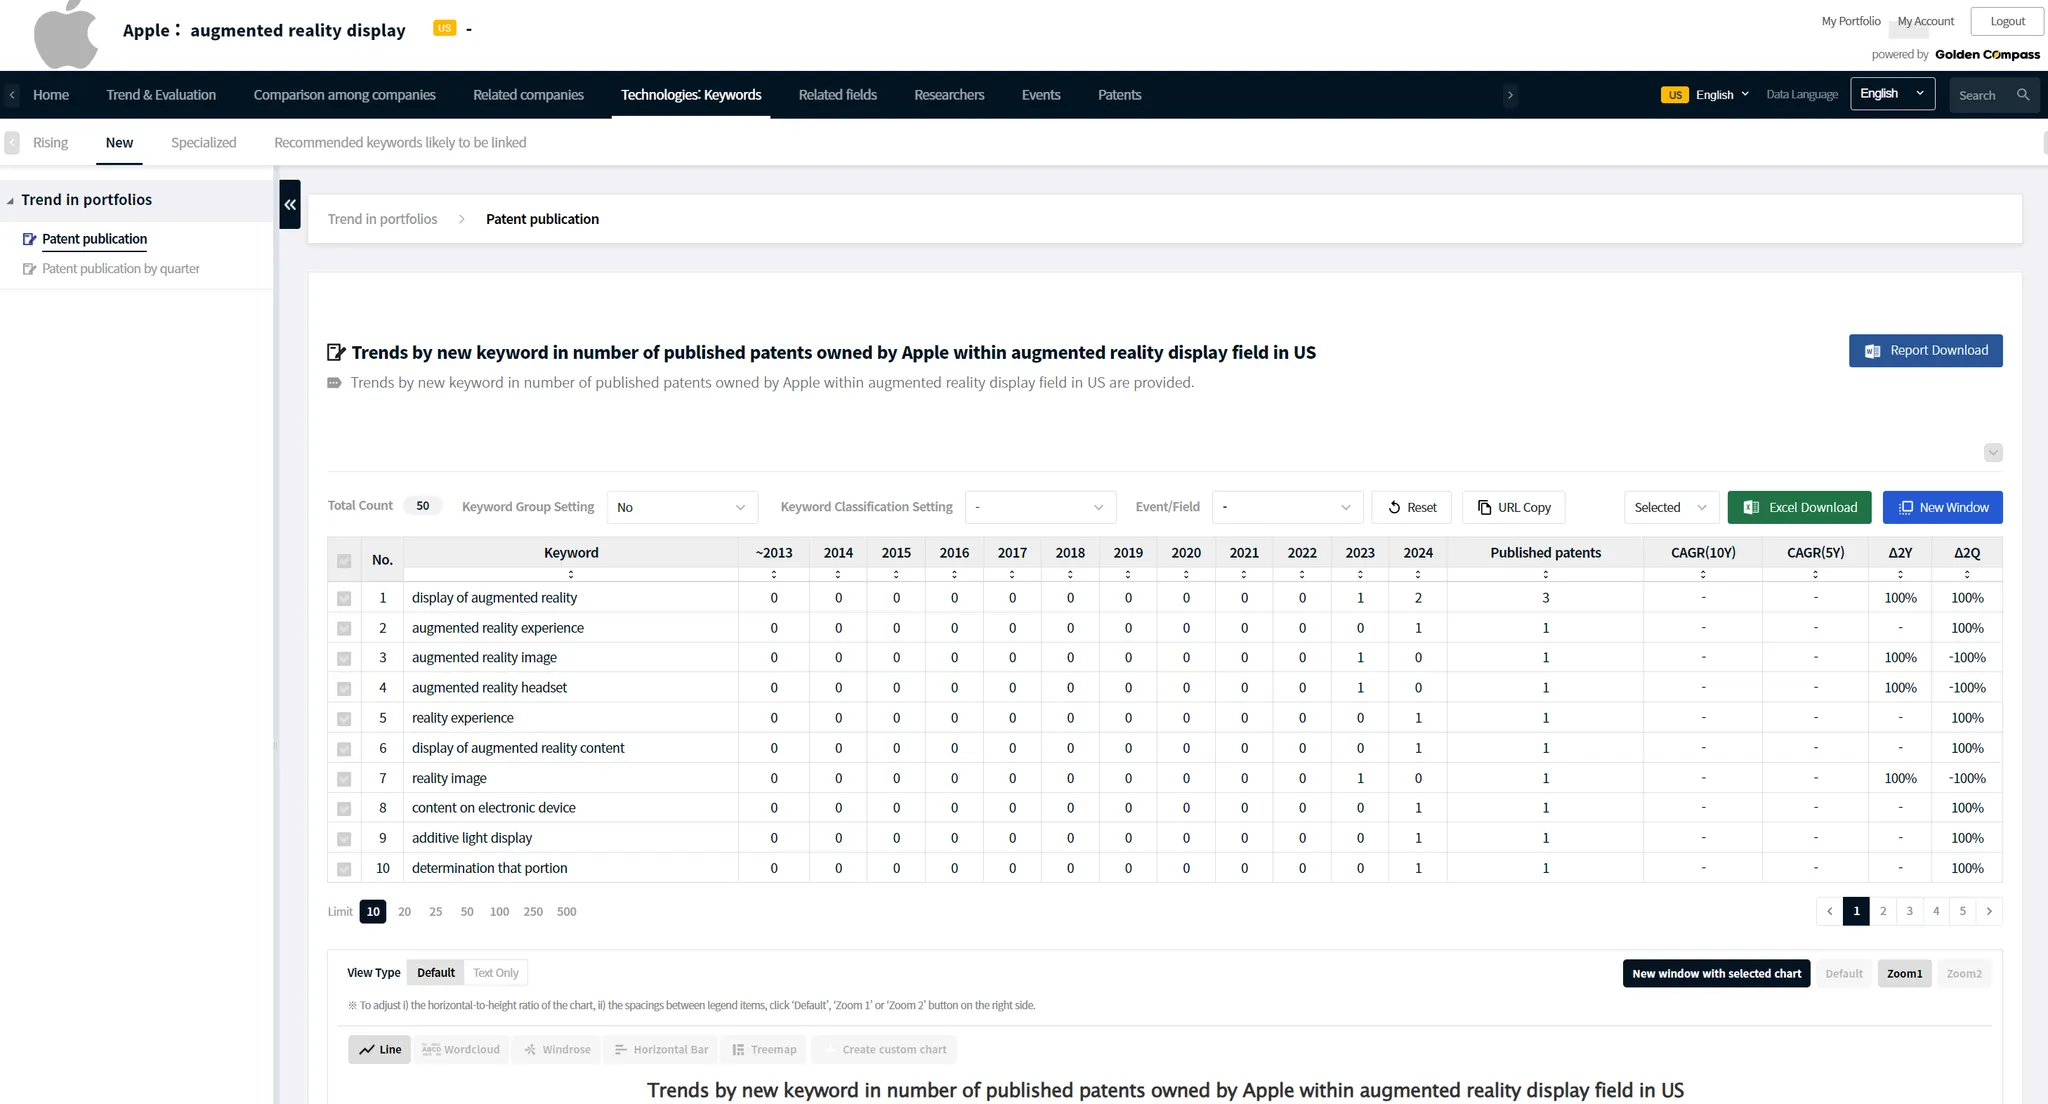Image resolution: width=2048 pixels, height=1104 pixels.
Task: Collapse sidebar with double-chevron icon
Action: point(290,205)
